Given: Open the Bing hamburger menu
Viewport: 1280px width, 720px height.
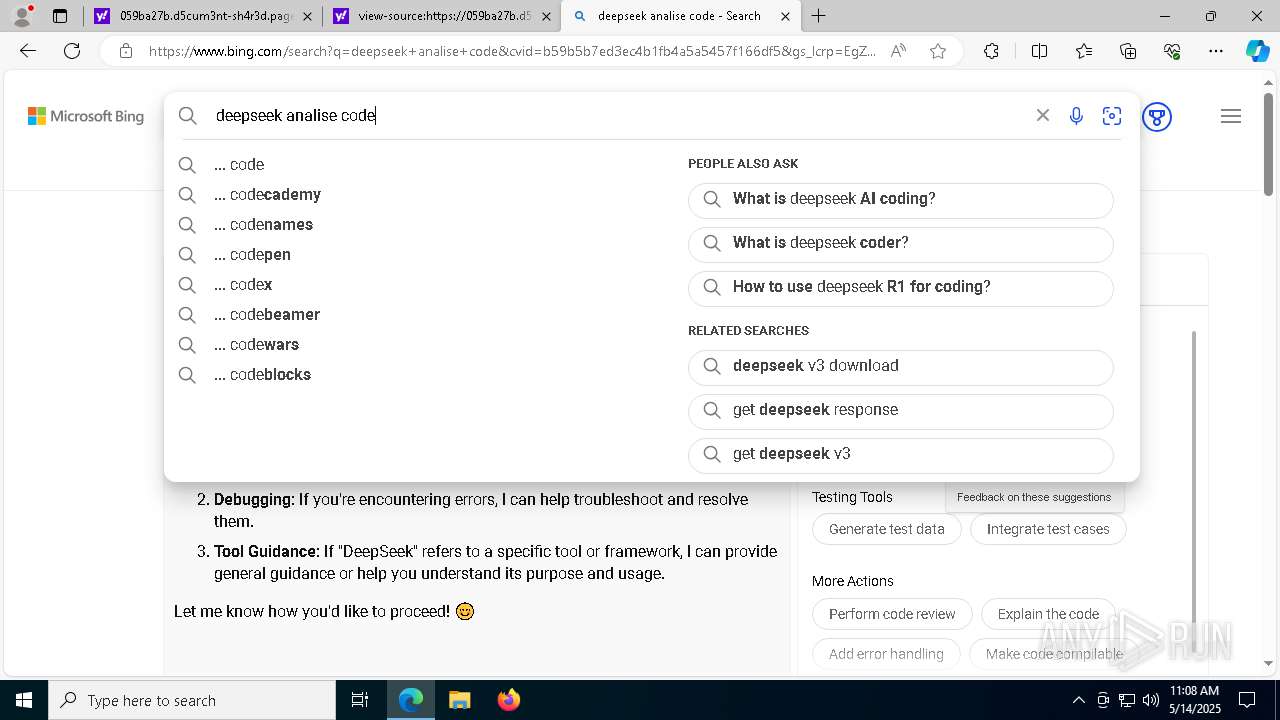Looking at the screenshot, I should tap(1231, 116).
